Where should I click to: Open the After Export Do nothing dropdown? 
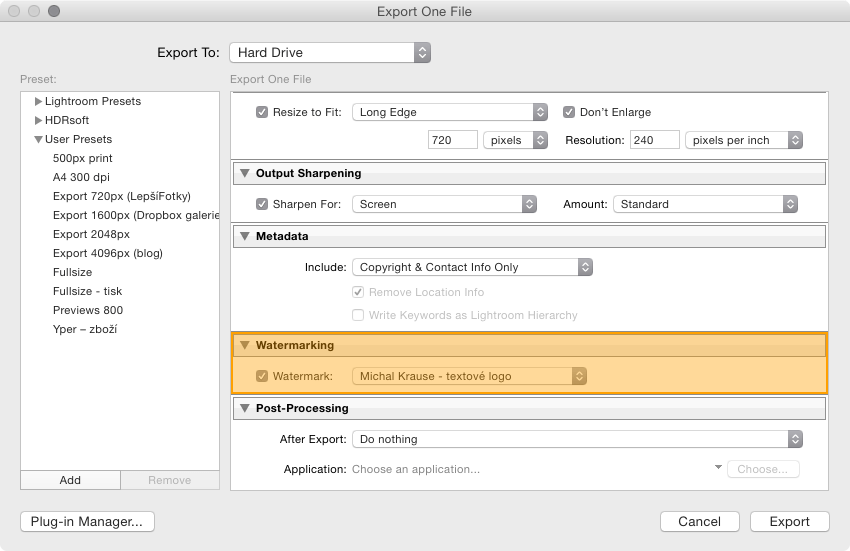(577, 439)
